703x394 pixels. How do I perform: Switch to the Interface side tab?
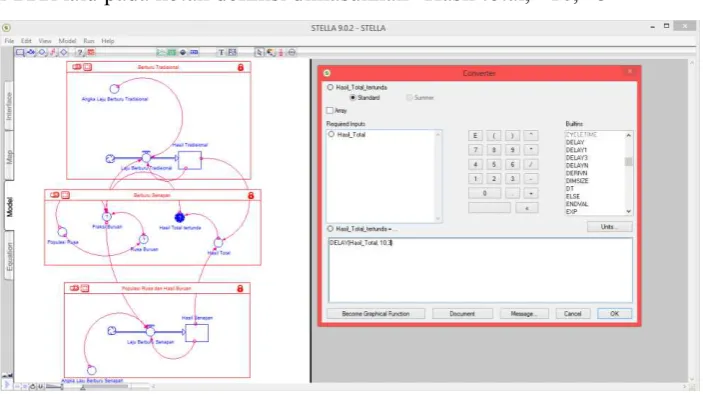pos(9,106)
